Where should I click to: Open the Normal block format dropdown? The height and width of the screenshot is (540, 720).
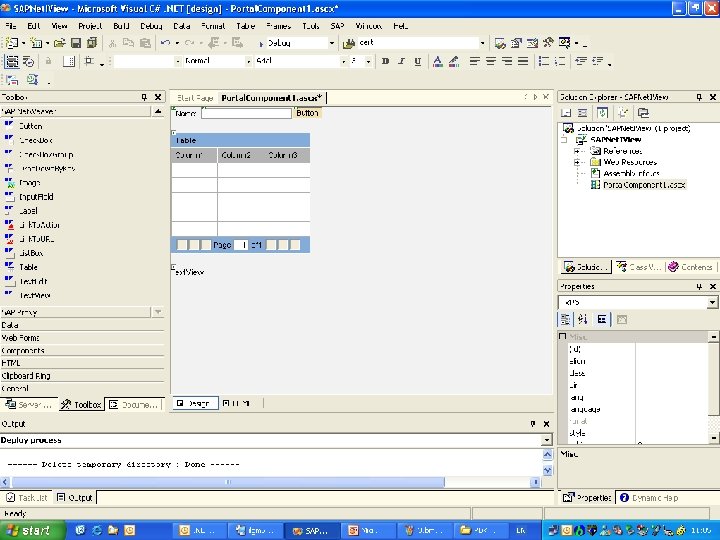[248, 61]
